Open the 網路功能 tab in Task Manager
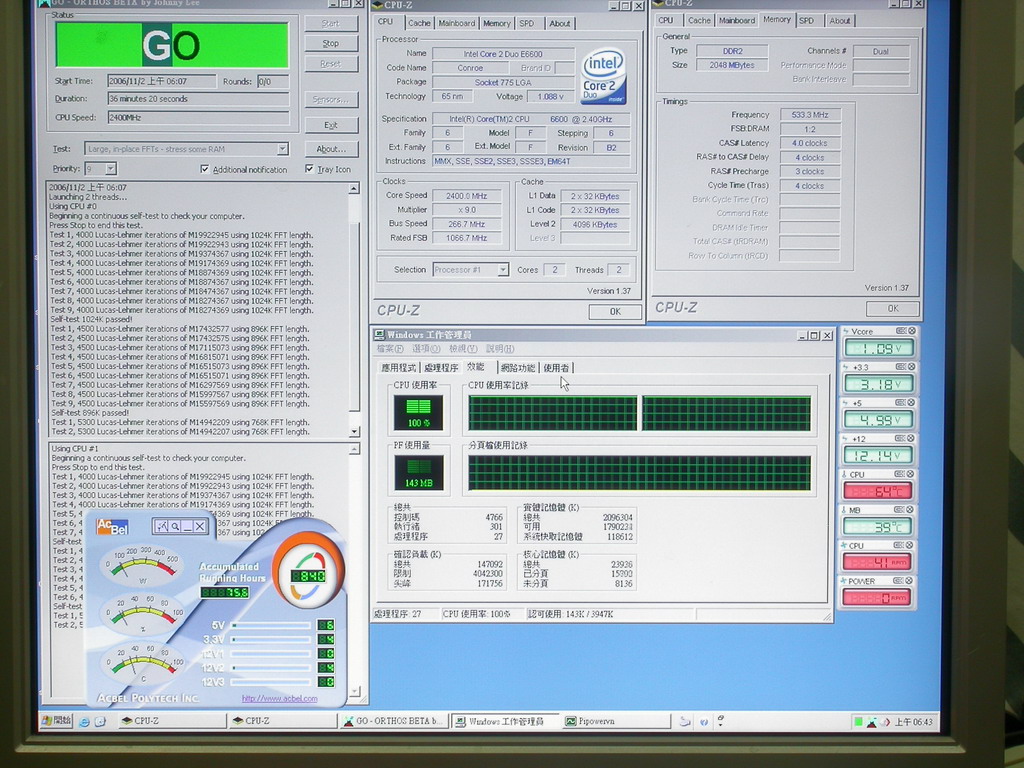The image size is (1024, 768). 518,368
